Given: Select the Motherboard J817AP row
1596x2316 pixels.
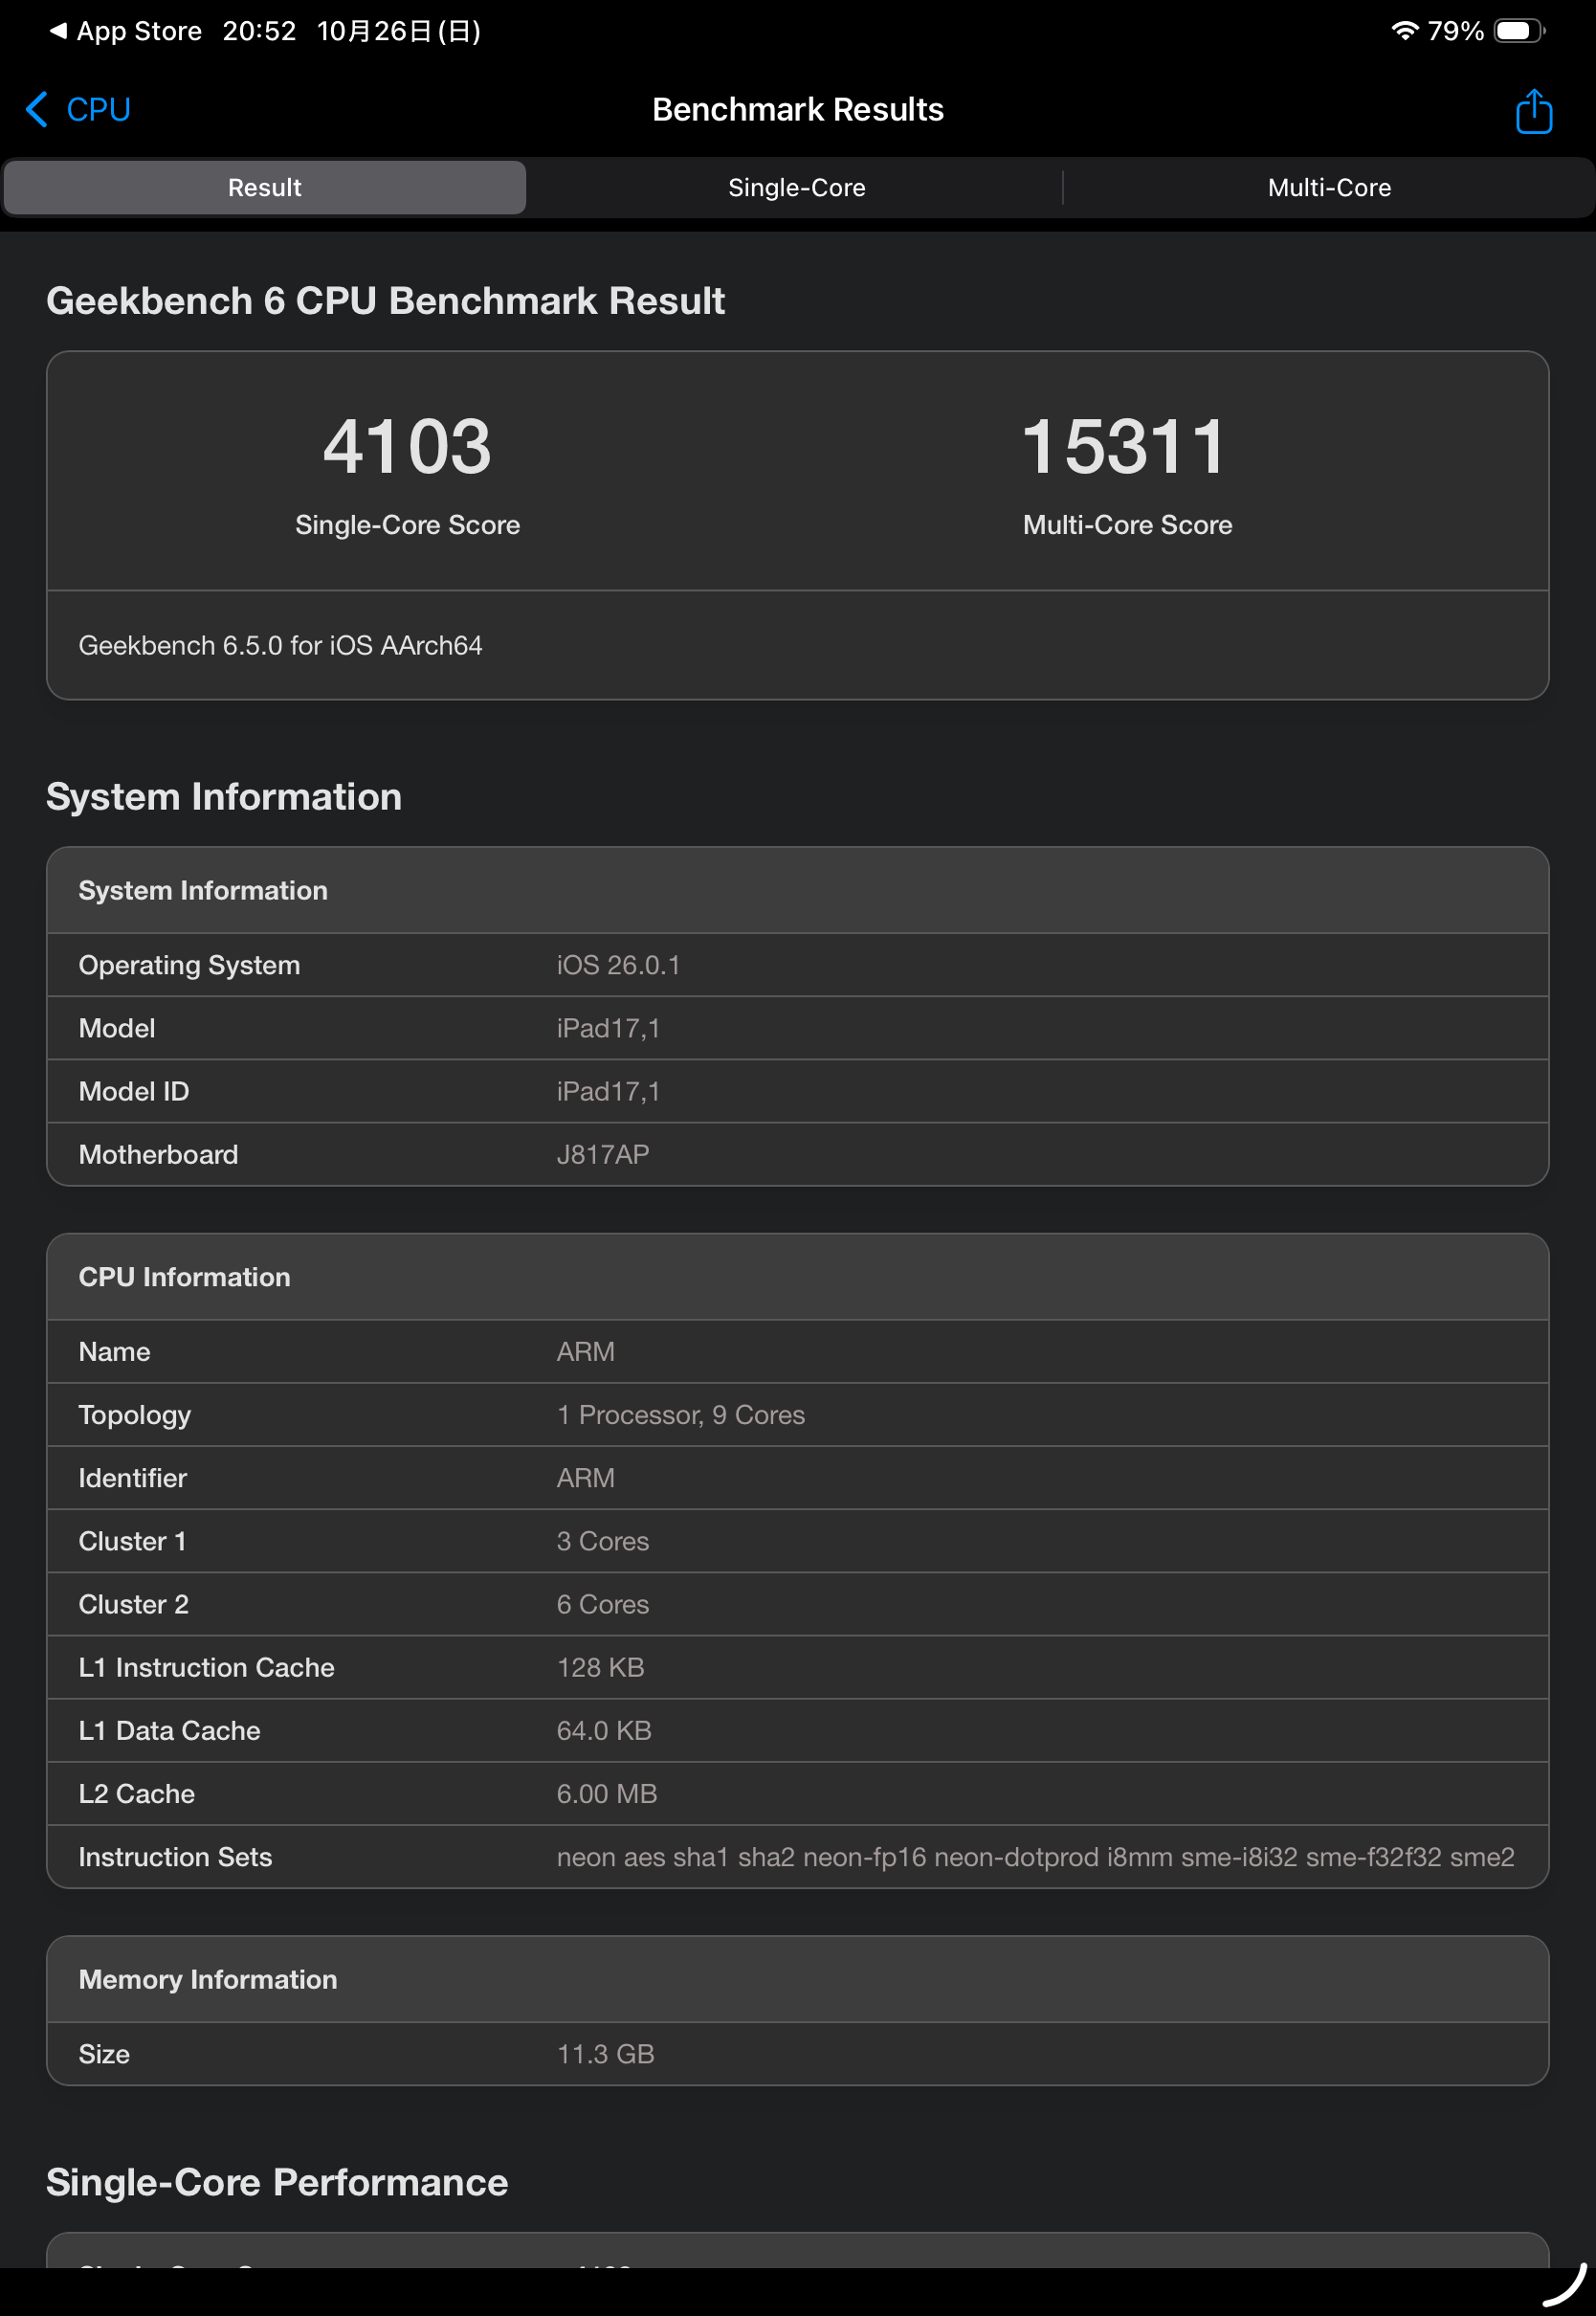Looking at the screenshot, I should (x=797, y=1154).
